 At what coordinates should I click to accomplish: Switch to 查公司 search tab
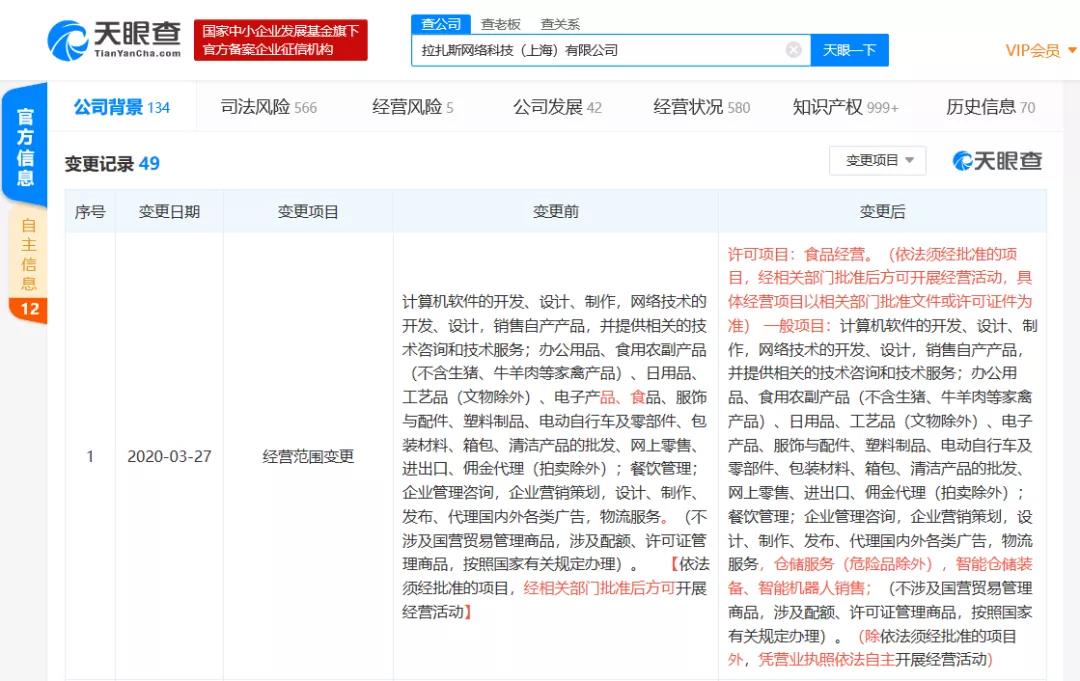(x=441, y=24)
